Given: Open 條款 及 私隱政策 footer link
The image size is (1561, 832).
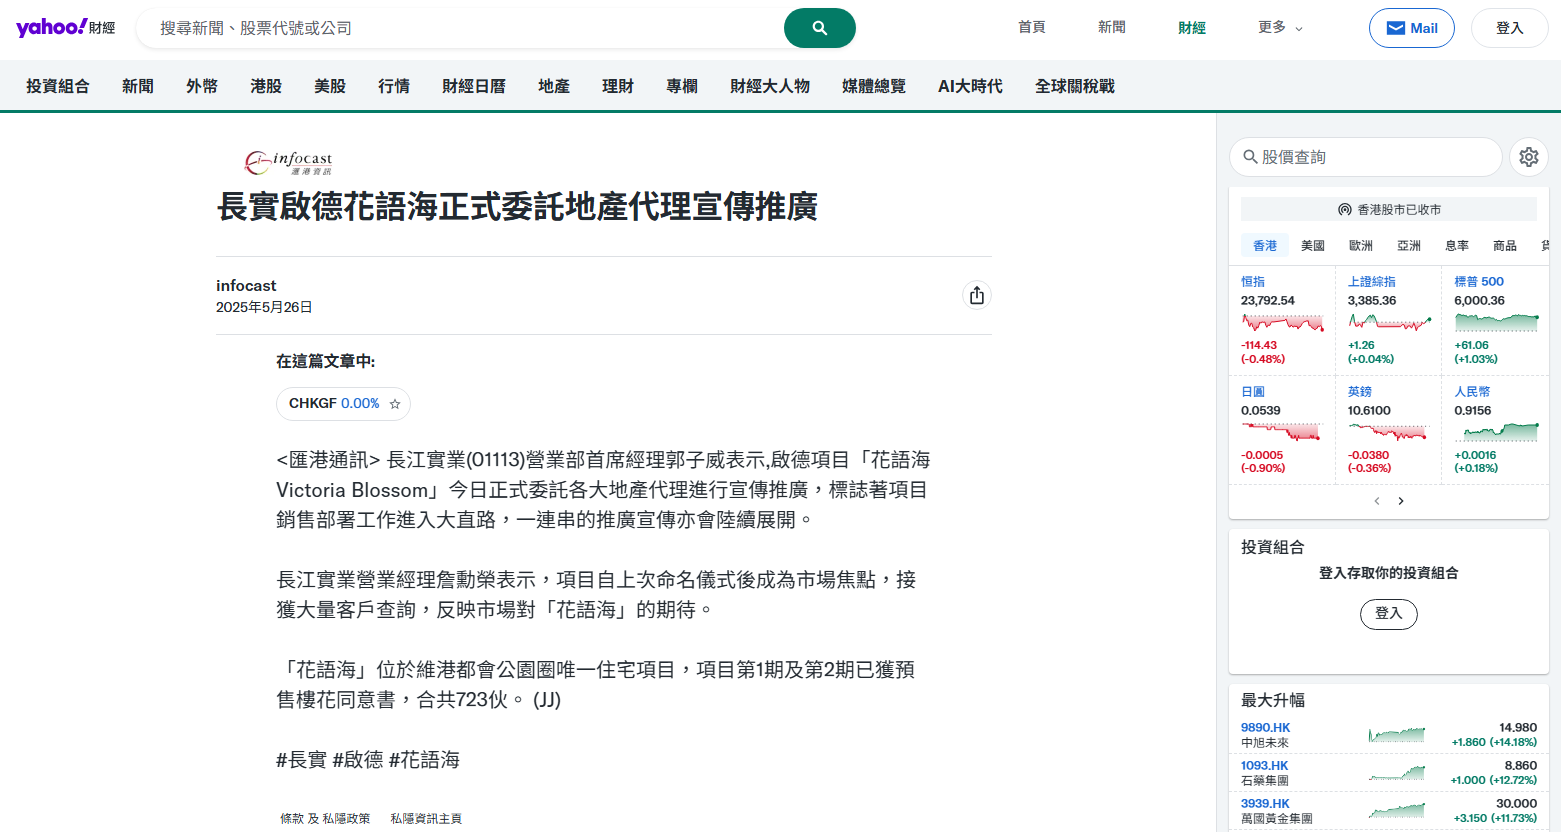Looking at the screenshot, I should (325, 819).
